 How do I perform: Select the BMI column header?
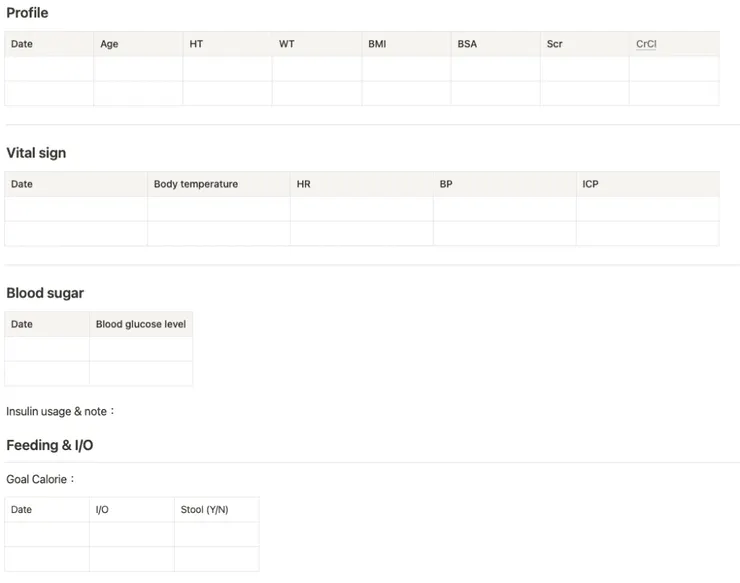[377, 44]
